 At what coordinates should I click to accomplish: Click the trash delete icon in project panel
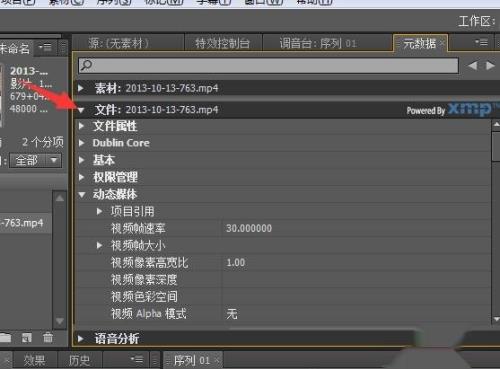48,338
